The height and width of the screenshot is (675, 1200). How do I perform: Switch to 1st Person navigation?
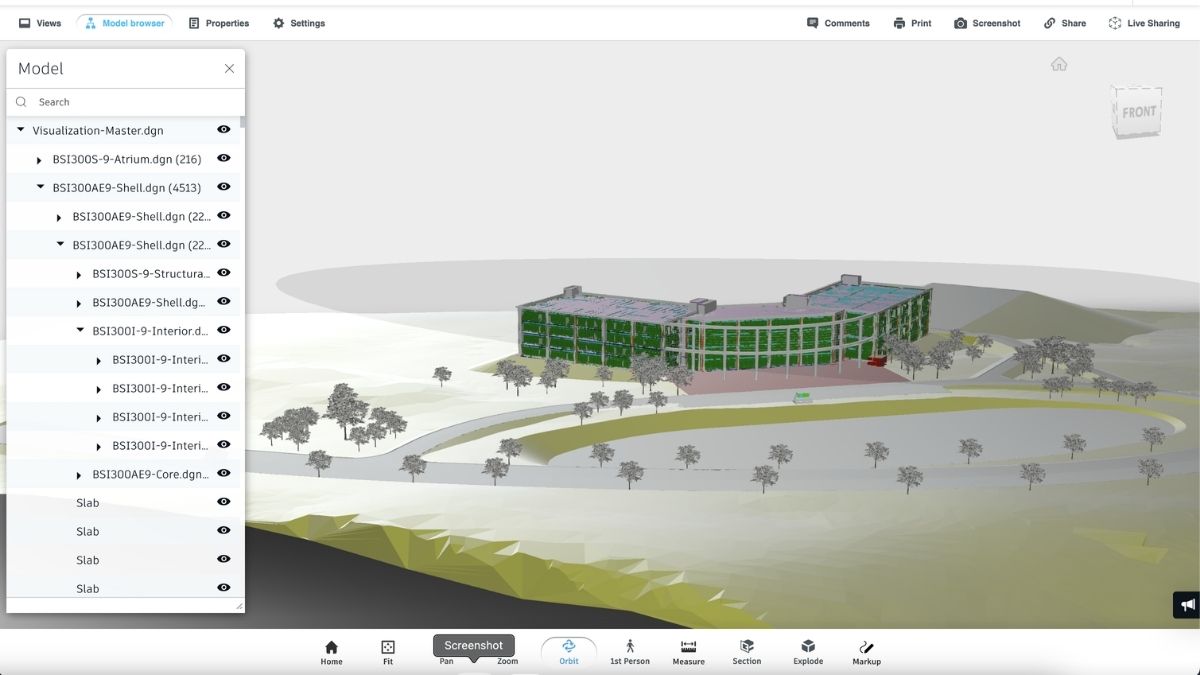click(x=630, y=653)
